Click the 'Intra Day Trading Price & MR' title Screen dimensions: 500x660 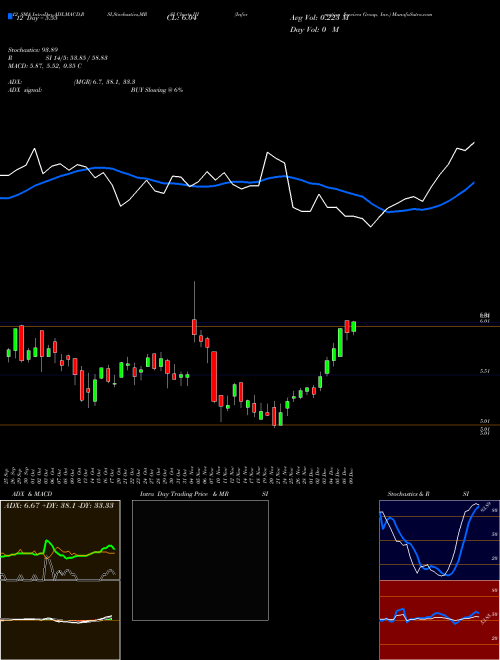[184, 494]
